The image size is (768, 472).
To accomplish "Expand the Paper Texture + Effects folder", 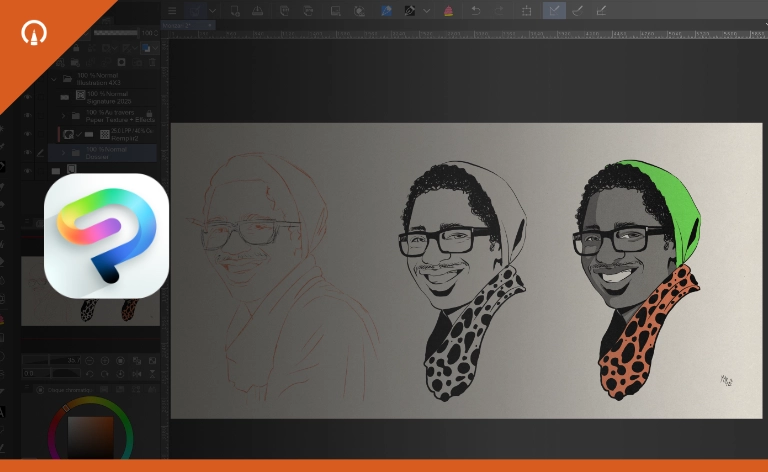I will coord(63,116).
